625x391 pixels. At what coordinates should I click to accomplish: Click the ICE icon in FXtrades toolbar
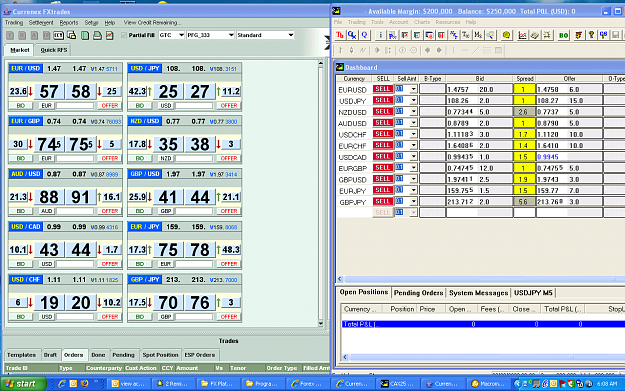pyautogui.click(x=59, y=35)
